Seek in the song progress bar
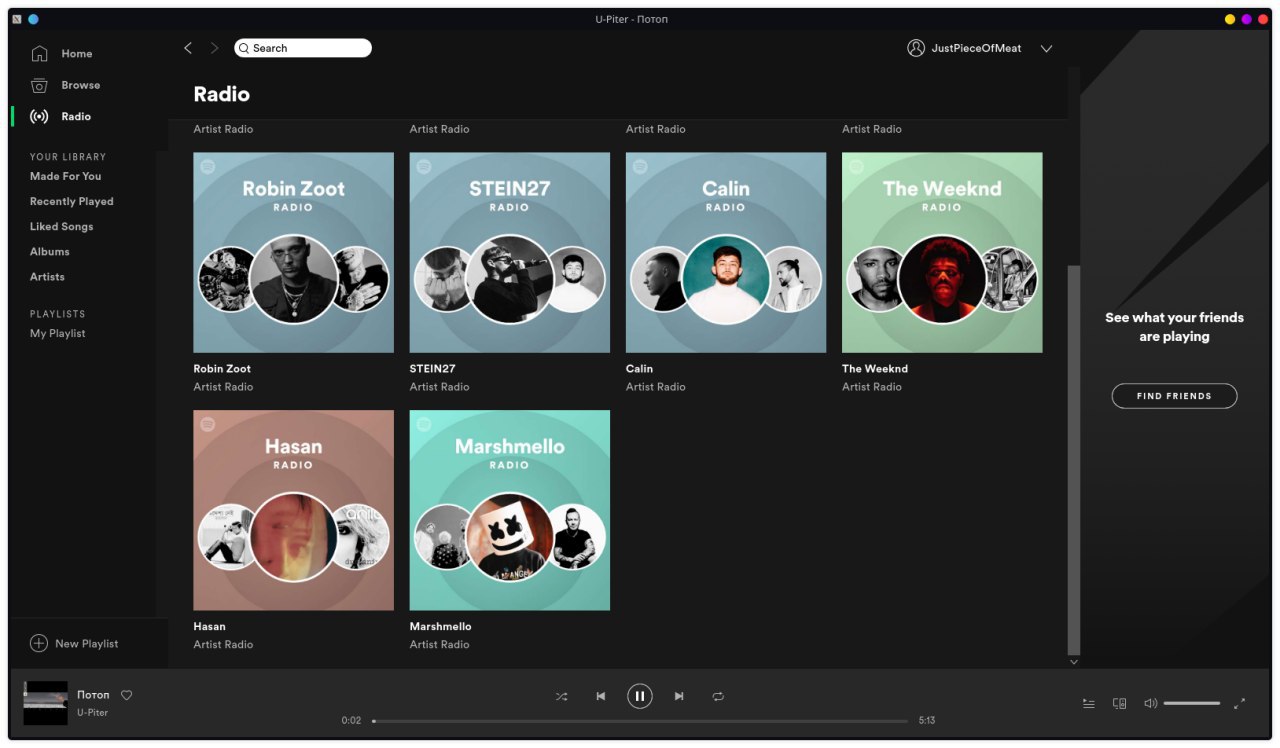This screenshot has height=748, width=1280. (640, 721)
